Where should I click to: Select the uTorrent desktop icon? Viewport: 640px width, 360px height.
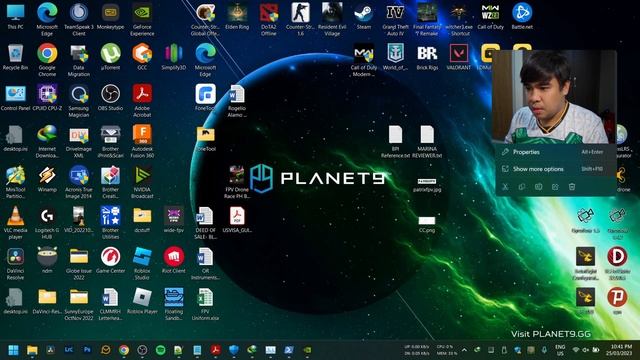coord(111,57)
